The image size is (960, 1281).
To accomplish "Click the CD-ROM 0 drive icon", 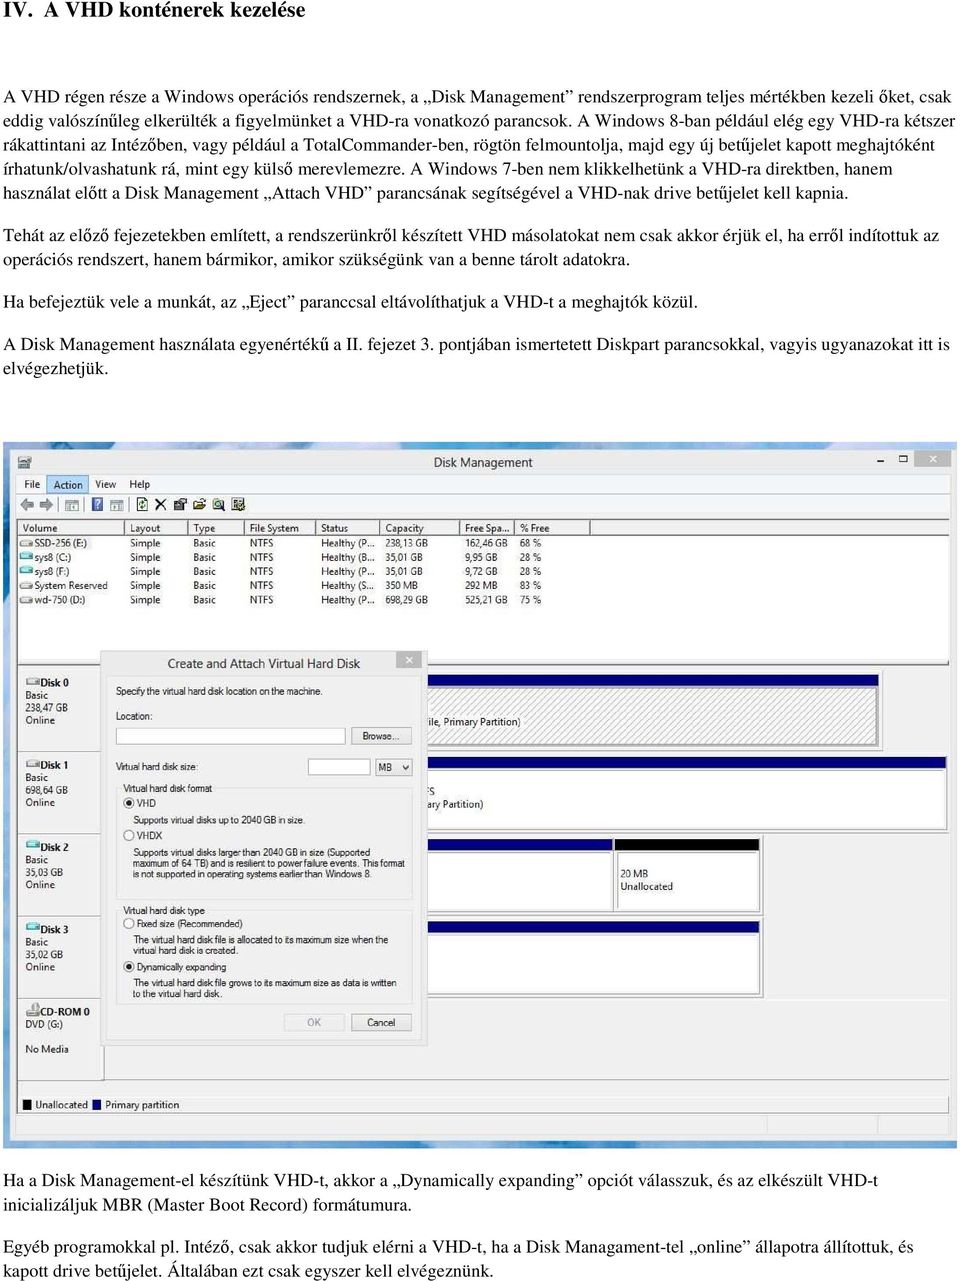I will [x=32, y=1011].
